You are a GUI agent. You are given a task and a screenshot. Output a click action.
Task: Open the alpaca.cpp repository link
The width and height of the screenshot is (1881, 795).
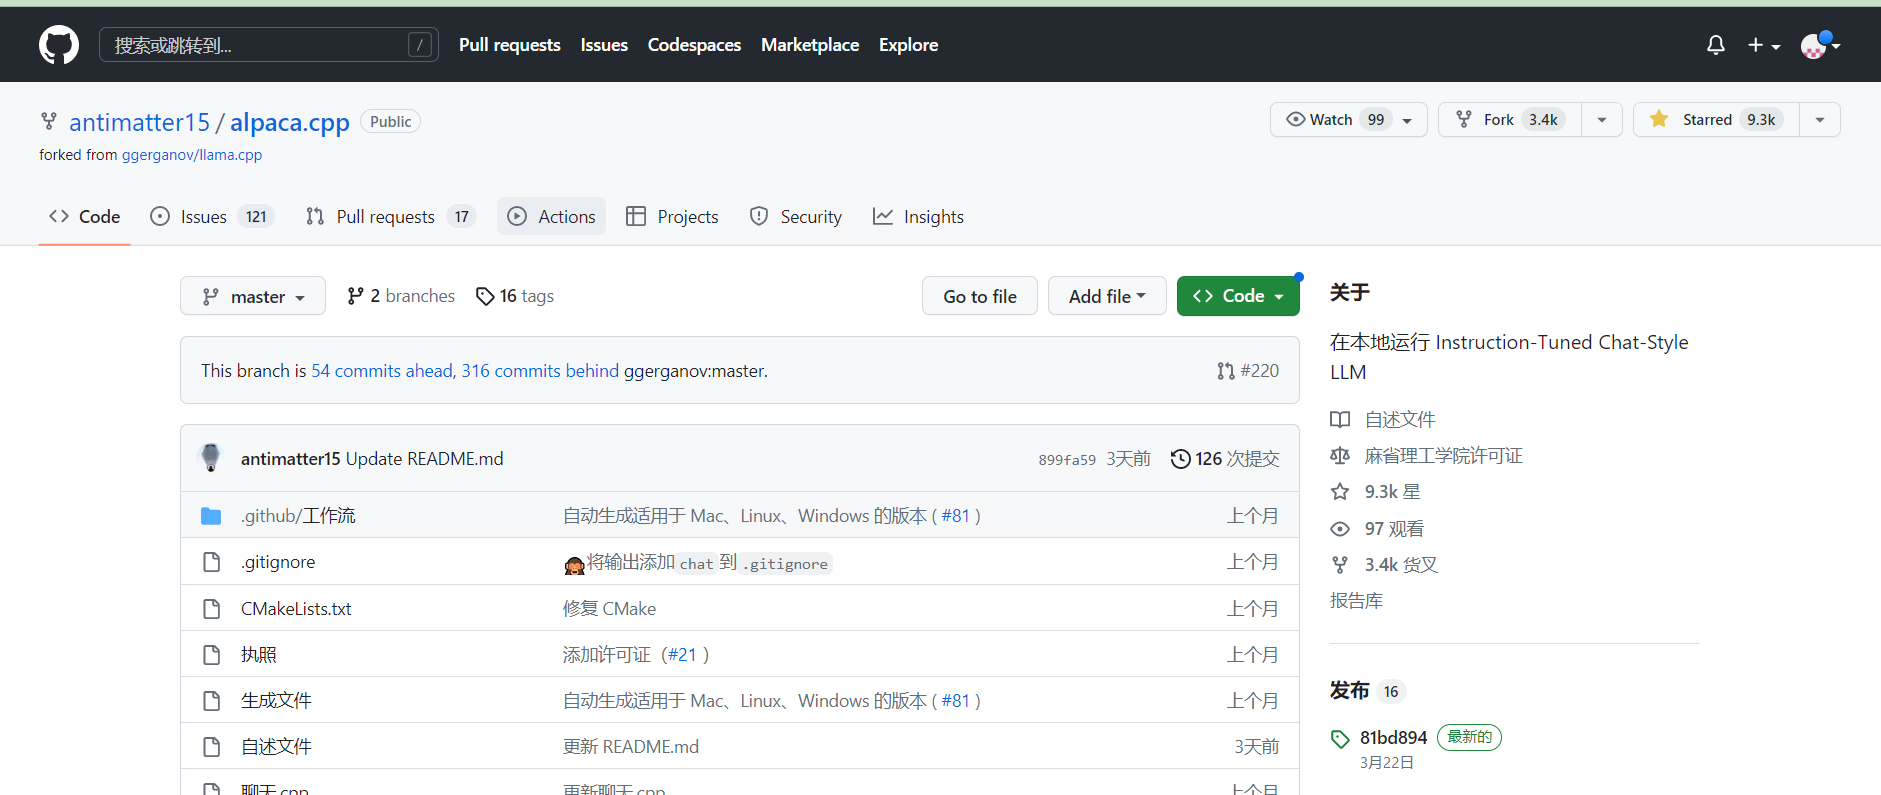[290, 122]
